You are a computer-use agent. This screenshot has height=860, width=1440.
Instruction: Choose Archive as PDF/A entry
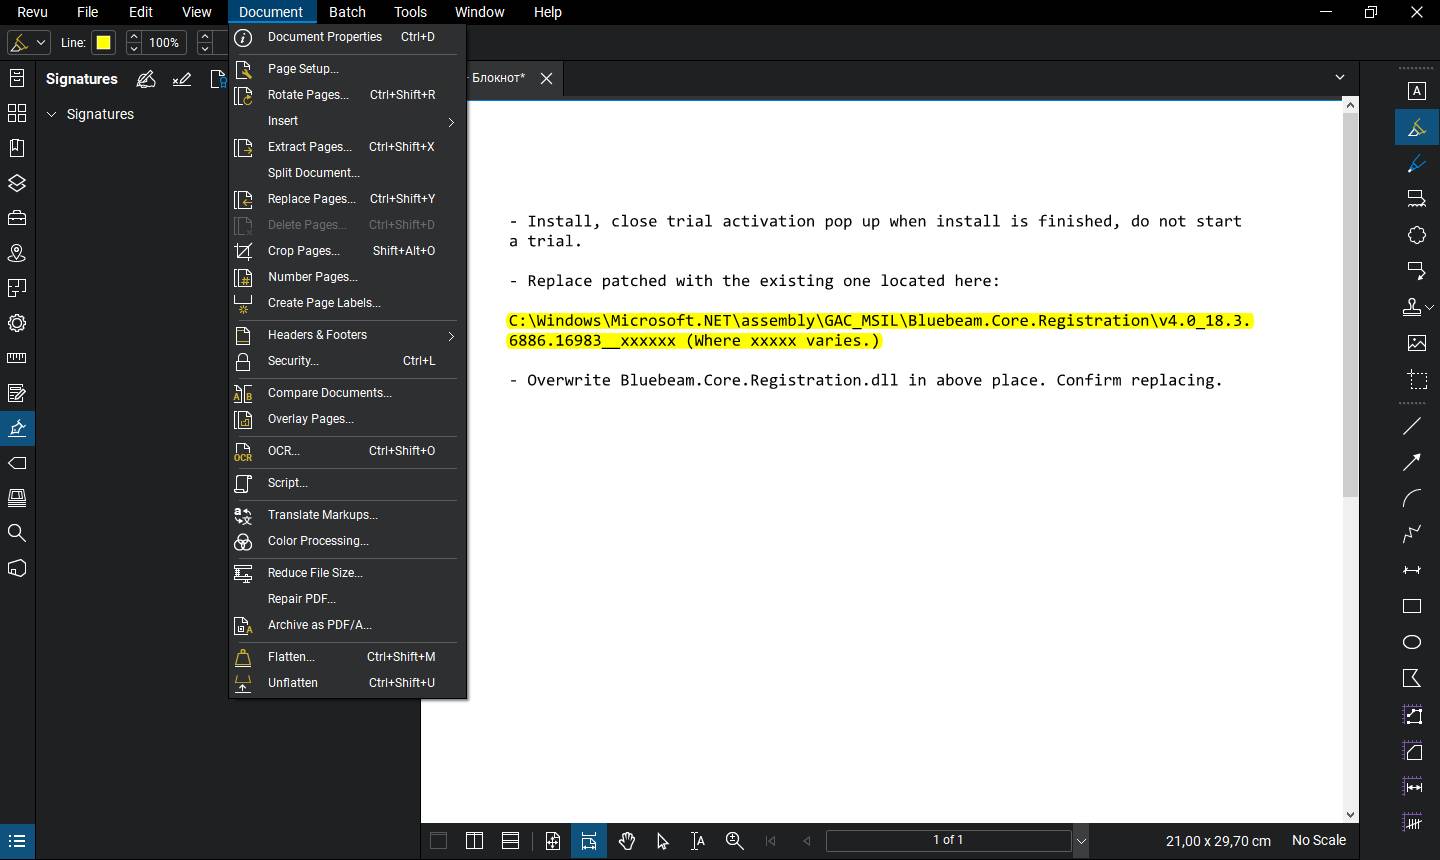coord(347,625)
